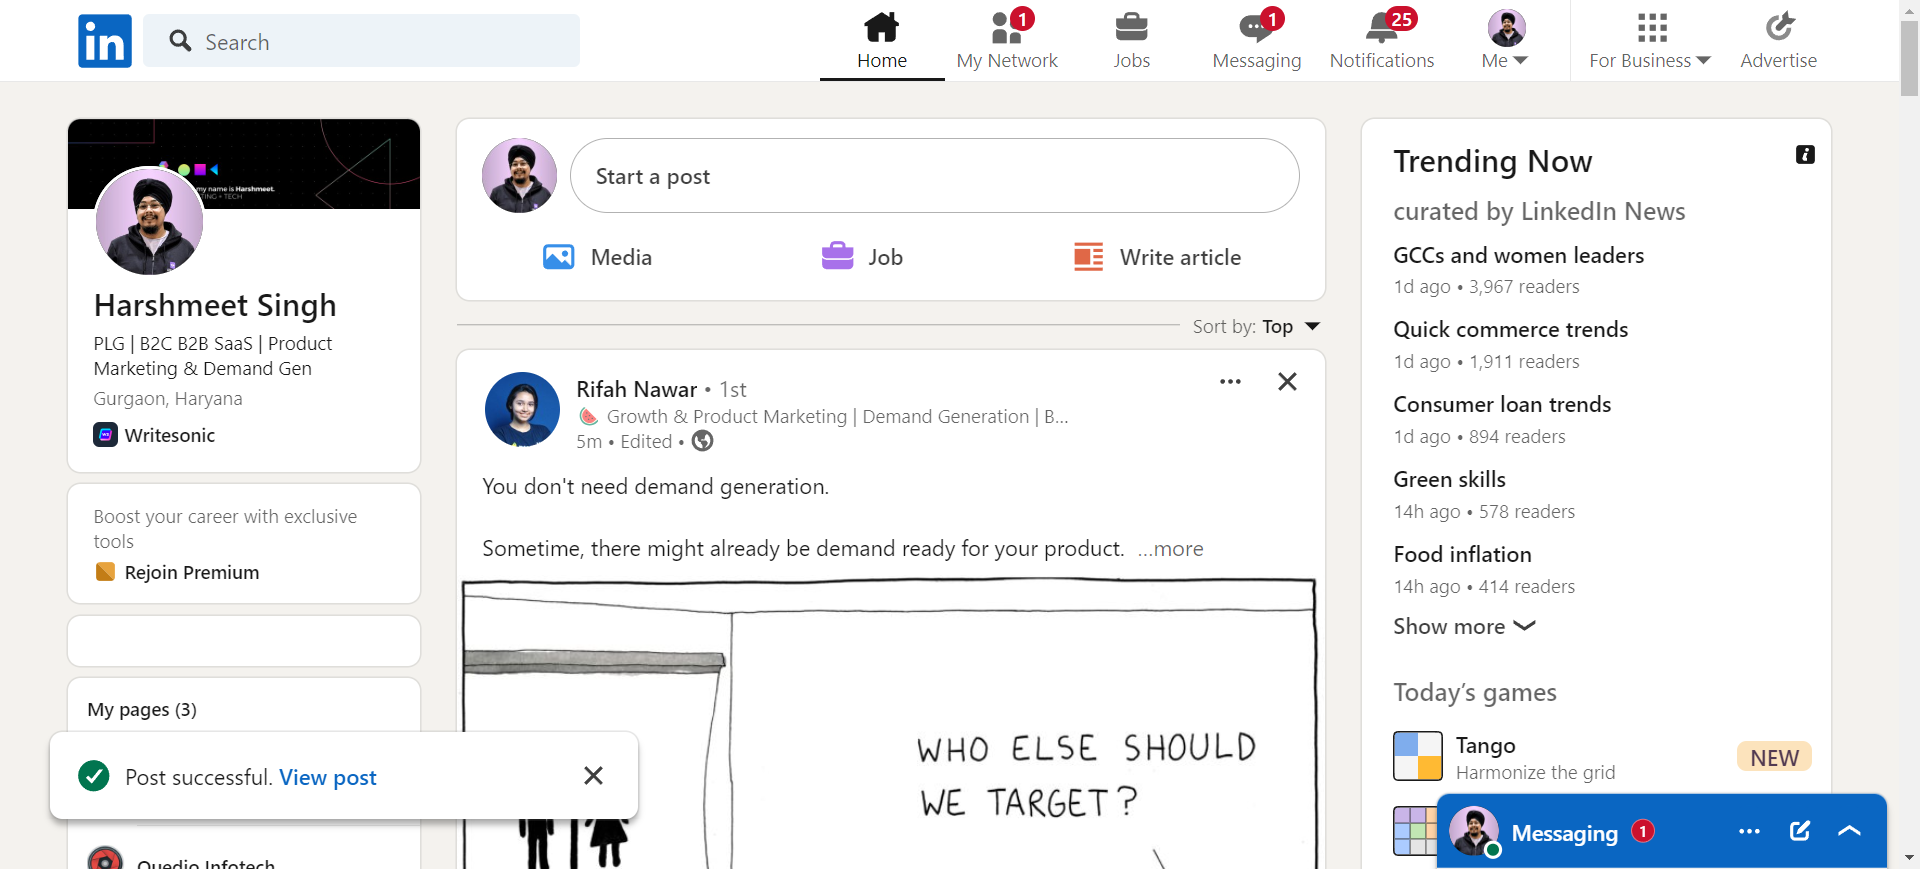The image size is (1920, 869).
Task: Open the Tango game icon
Action: click(x=1418, y=756)
